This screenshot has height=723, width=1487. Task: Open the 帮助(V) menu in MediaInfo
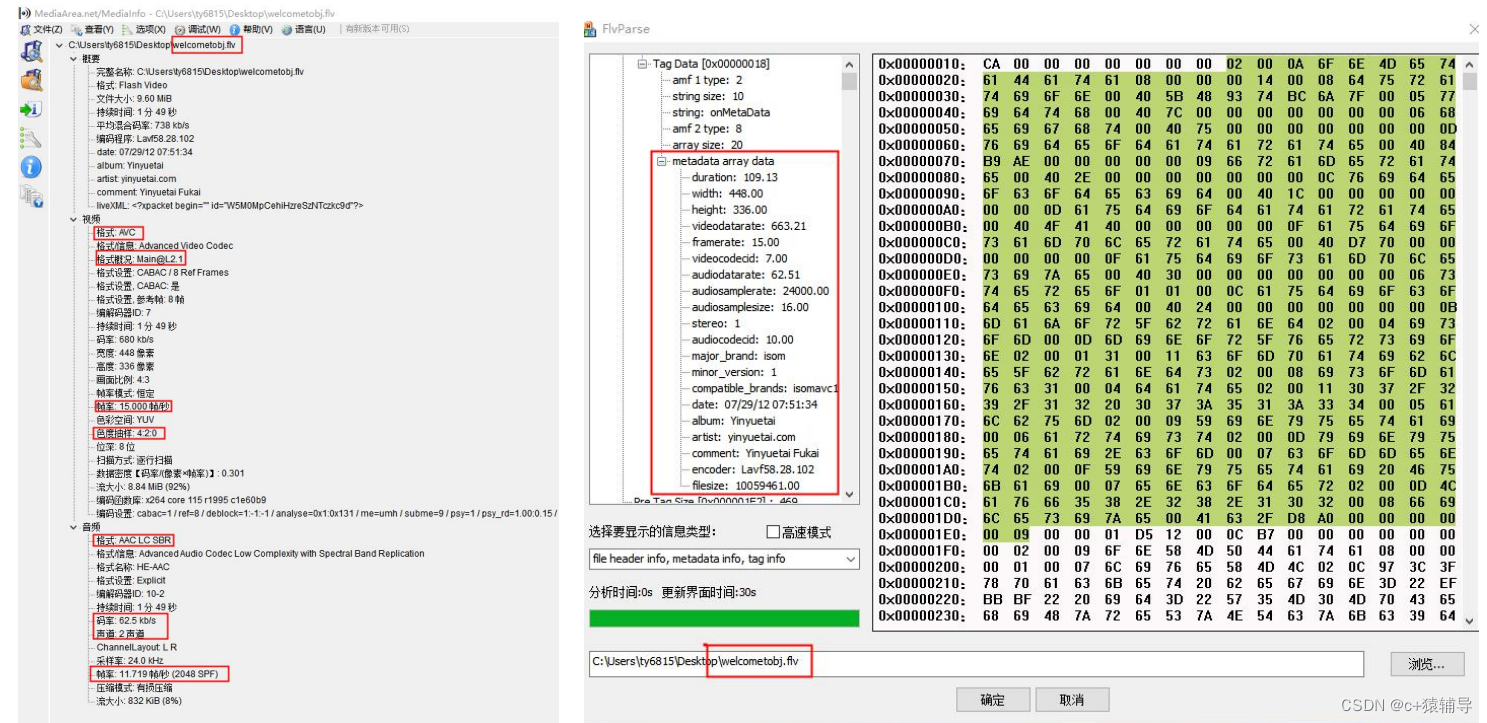pos(251,29)
